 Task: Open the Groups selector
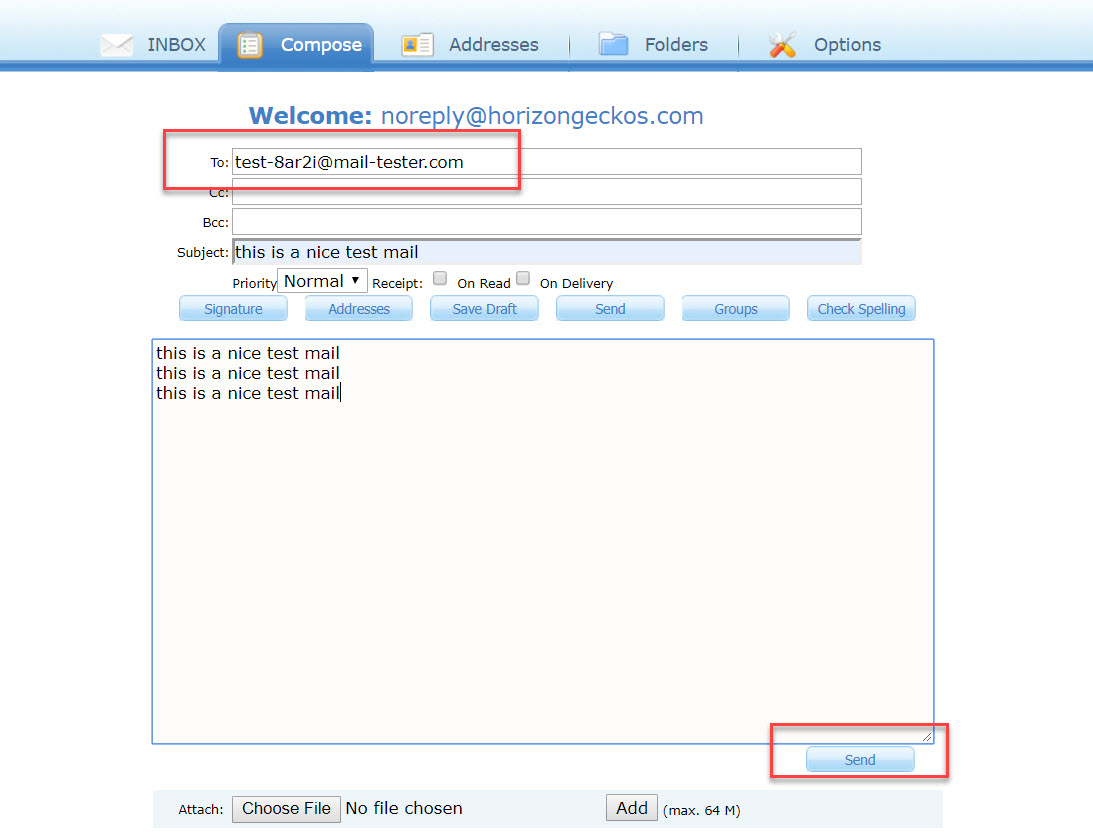click(735, 308)
